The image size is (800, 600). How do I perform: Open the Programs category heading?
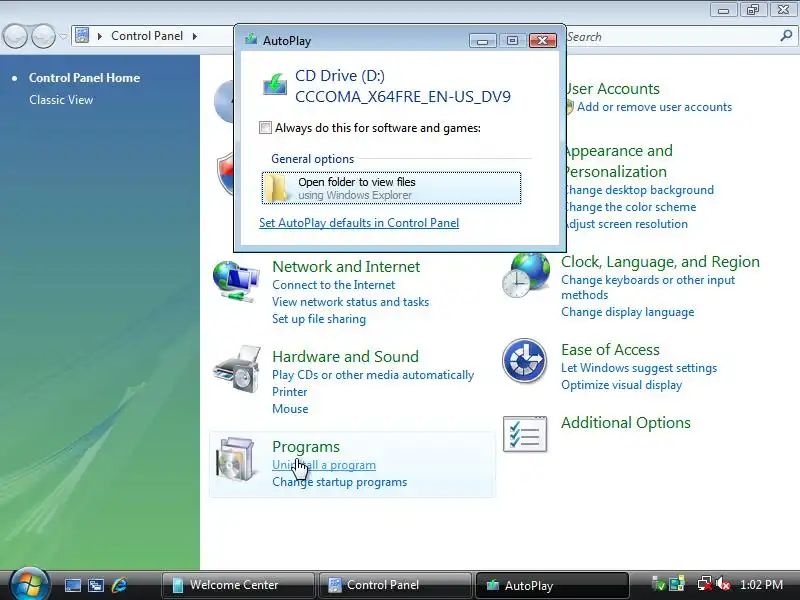coord(306,446)
